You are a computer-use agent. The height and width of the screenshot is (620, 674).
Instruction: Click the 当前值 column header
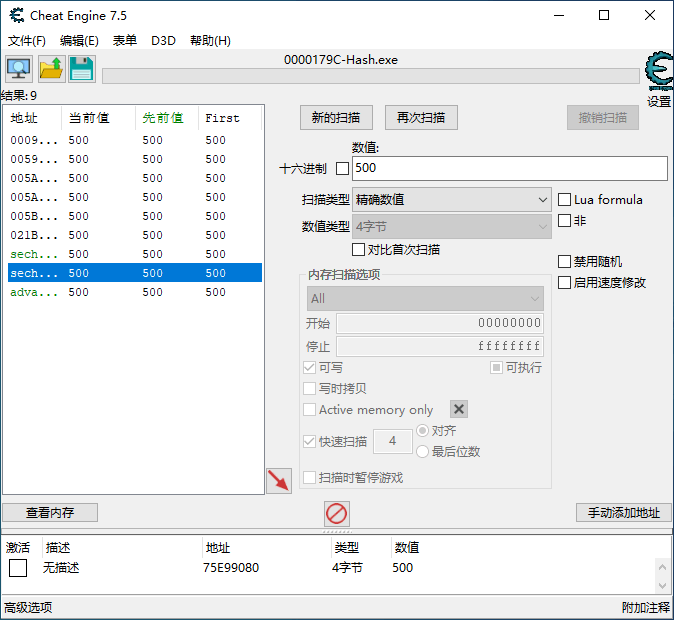98,118
